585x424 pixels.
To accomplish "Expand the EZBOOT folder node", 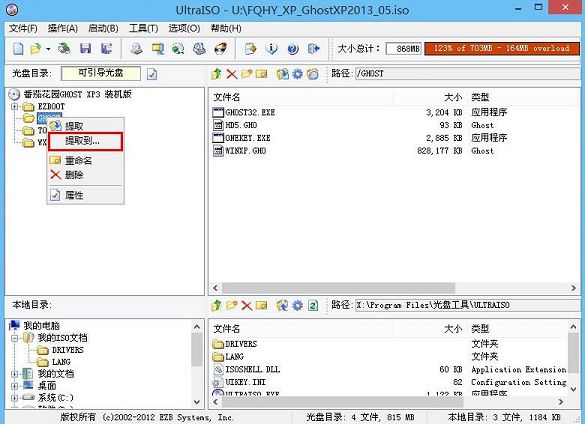I will coord(15,107).
